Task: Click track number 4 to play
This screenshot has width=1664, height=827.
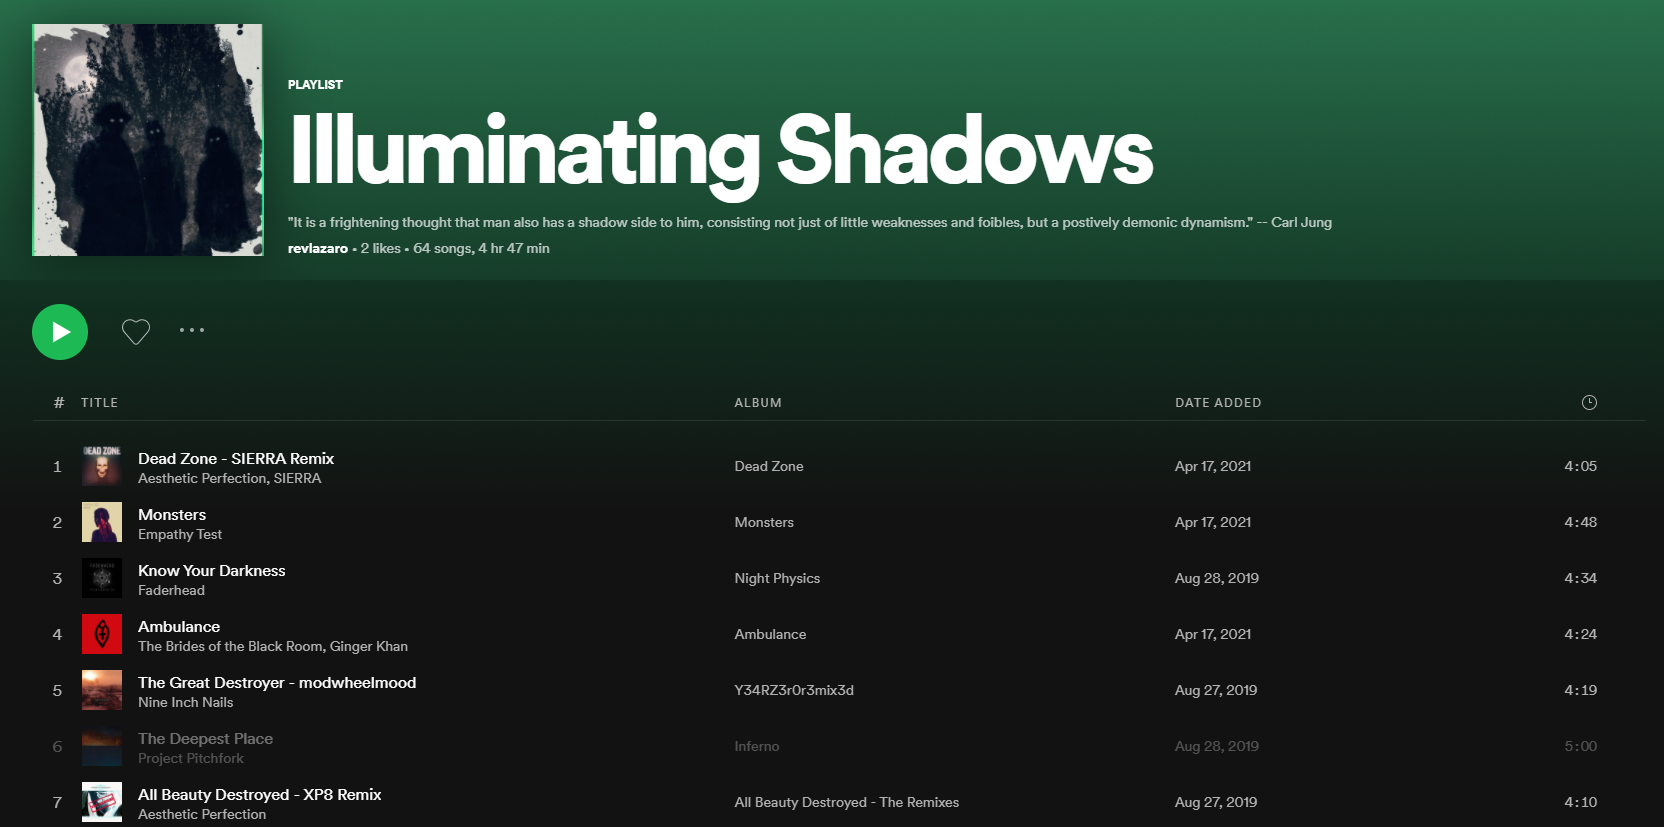Action: pos(57,634)
